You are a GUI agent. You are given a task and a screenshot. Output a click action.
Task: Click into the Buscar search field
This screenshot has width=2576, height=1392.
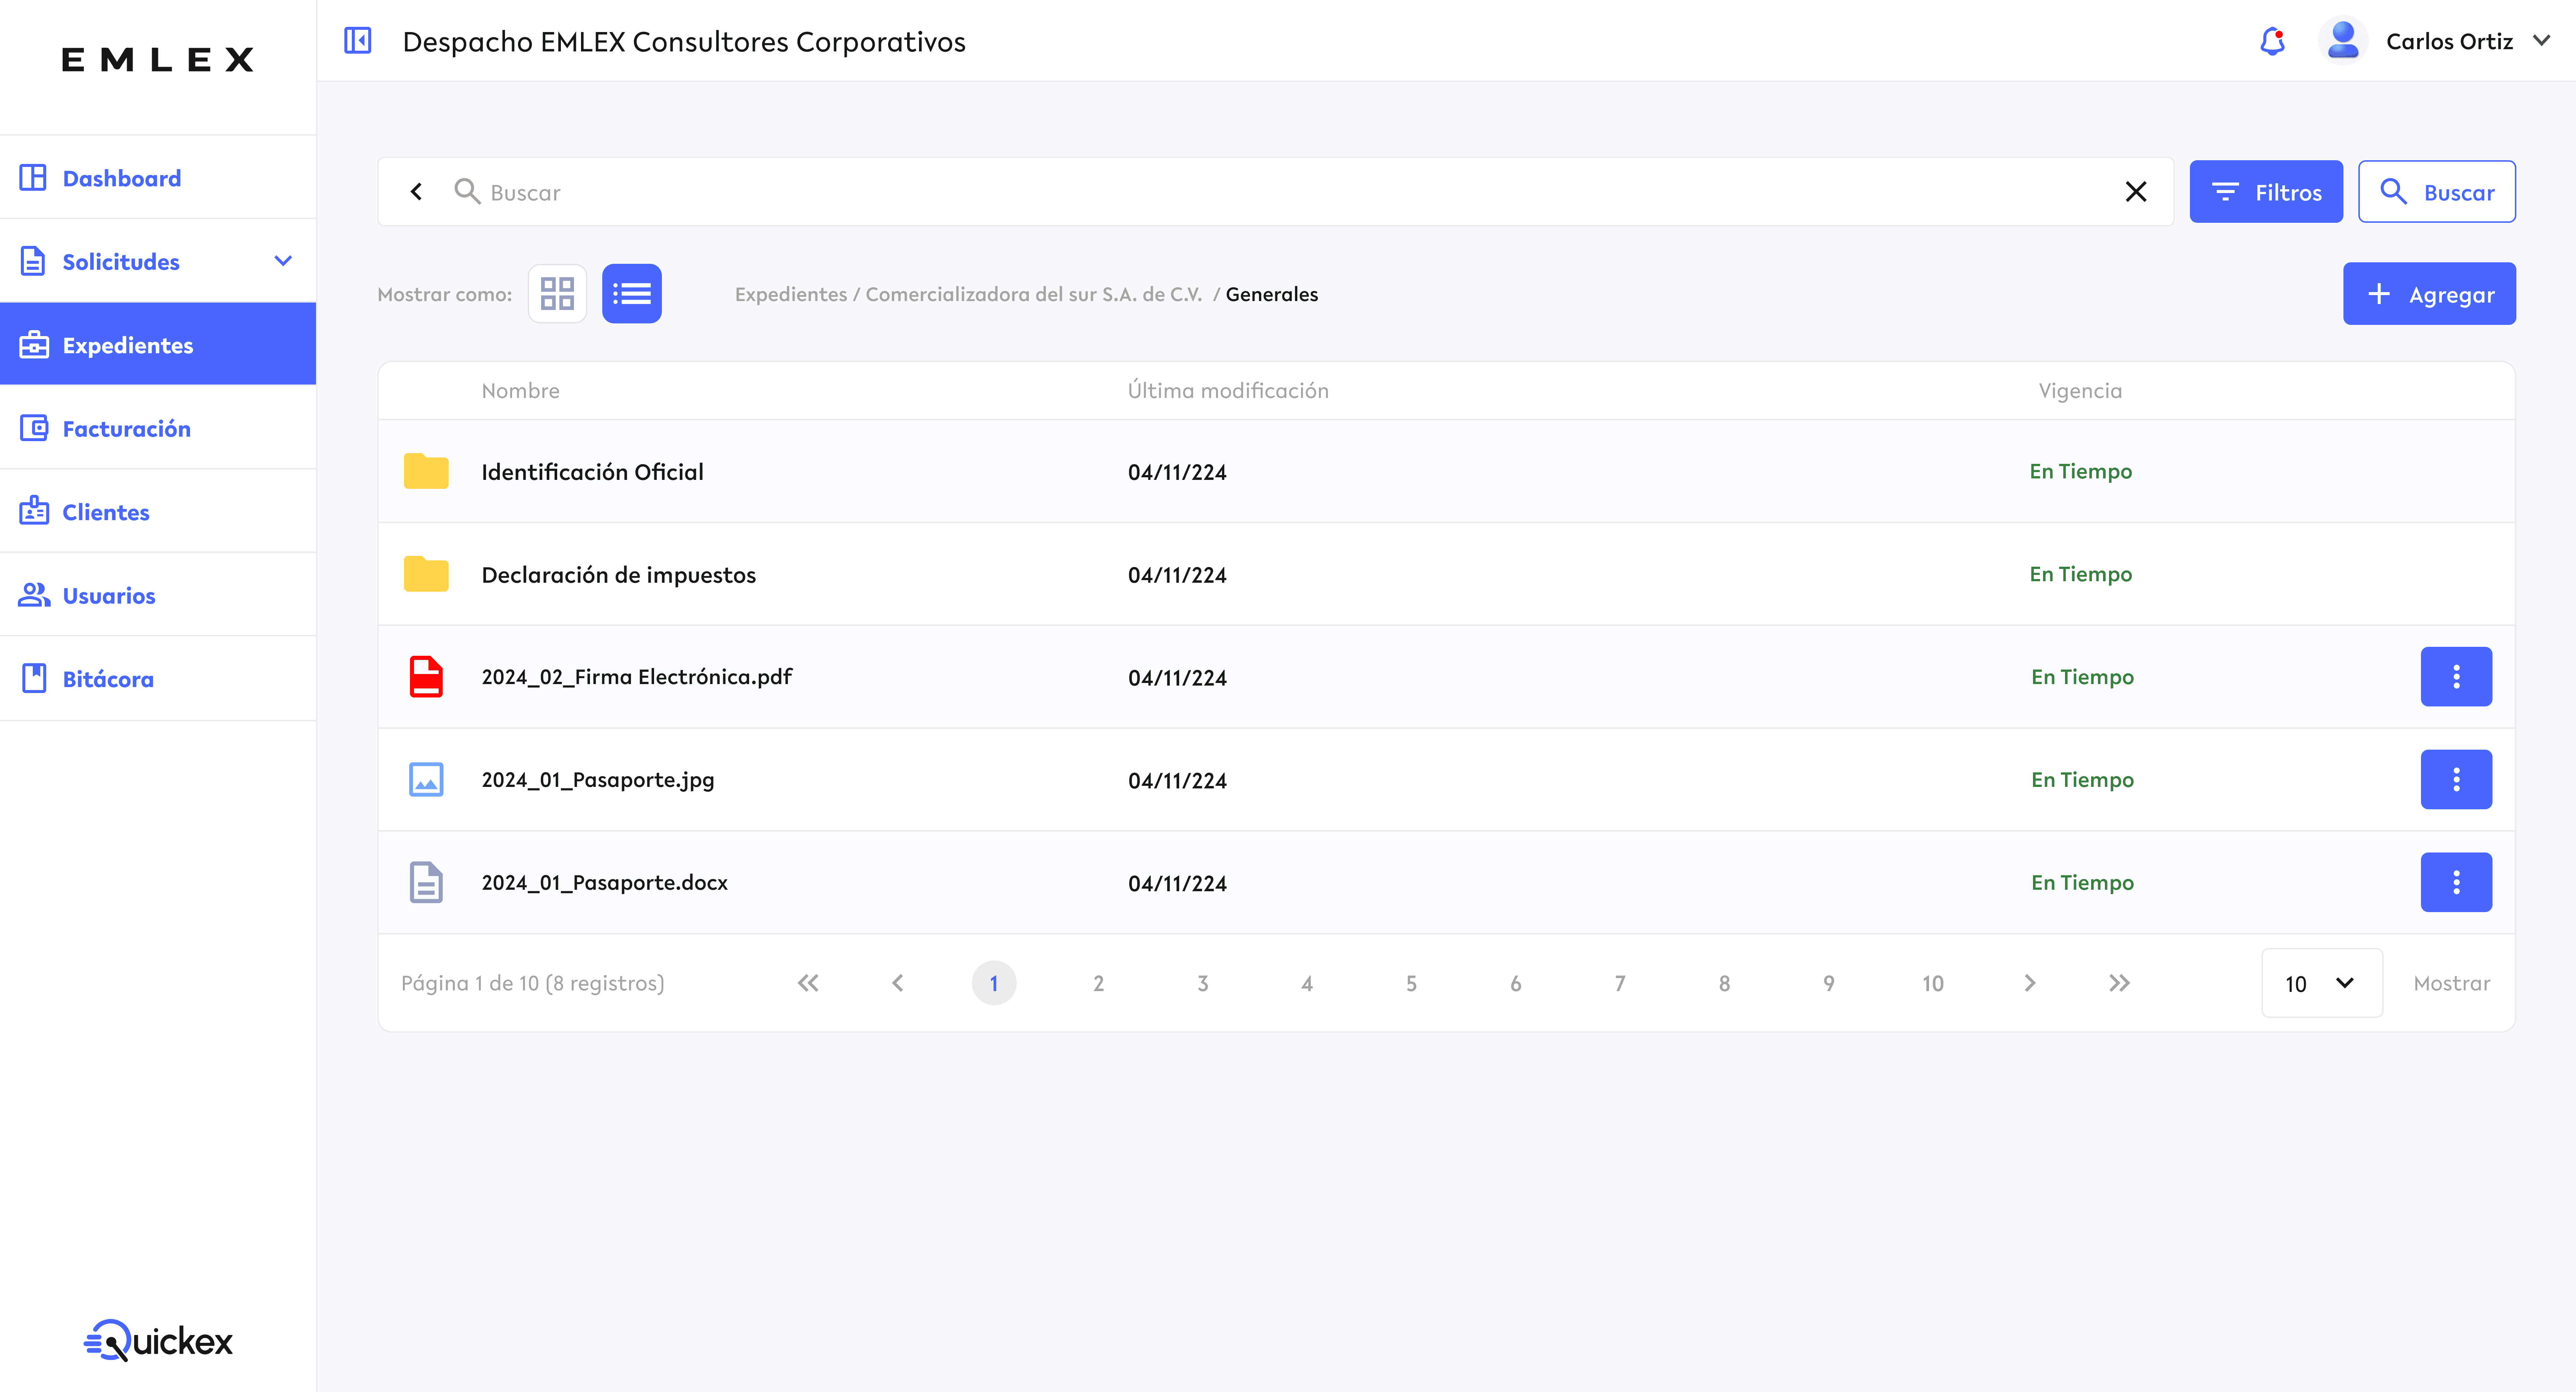[x=1290, y=192]
